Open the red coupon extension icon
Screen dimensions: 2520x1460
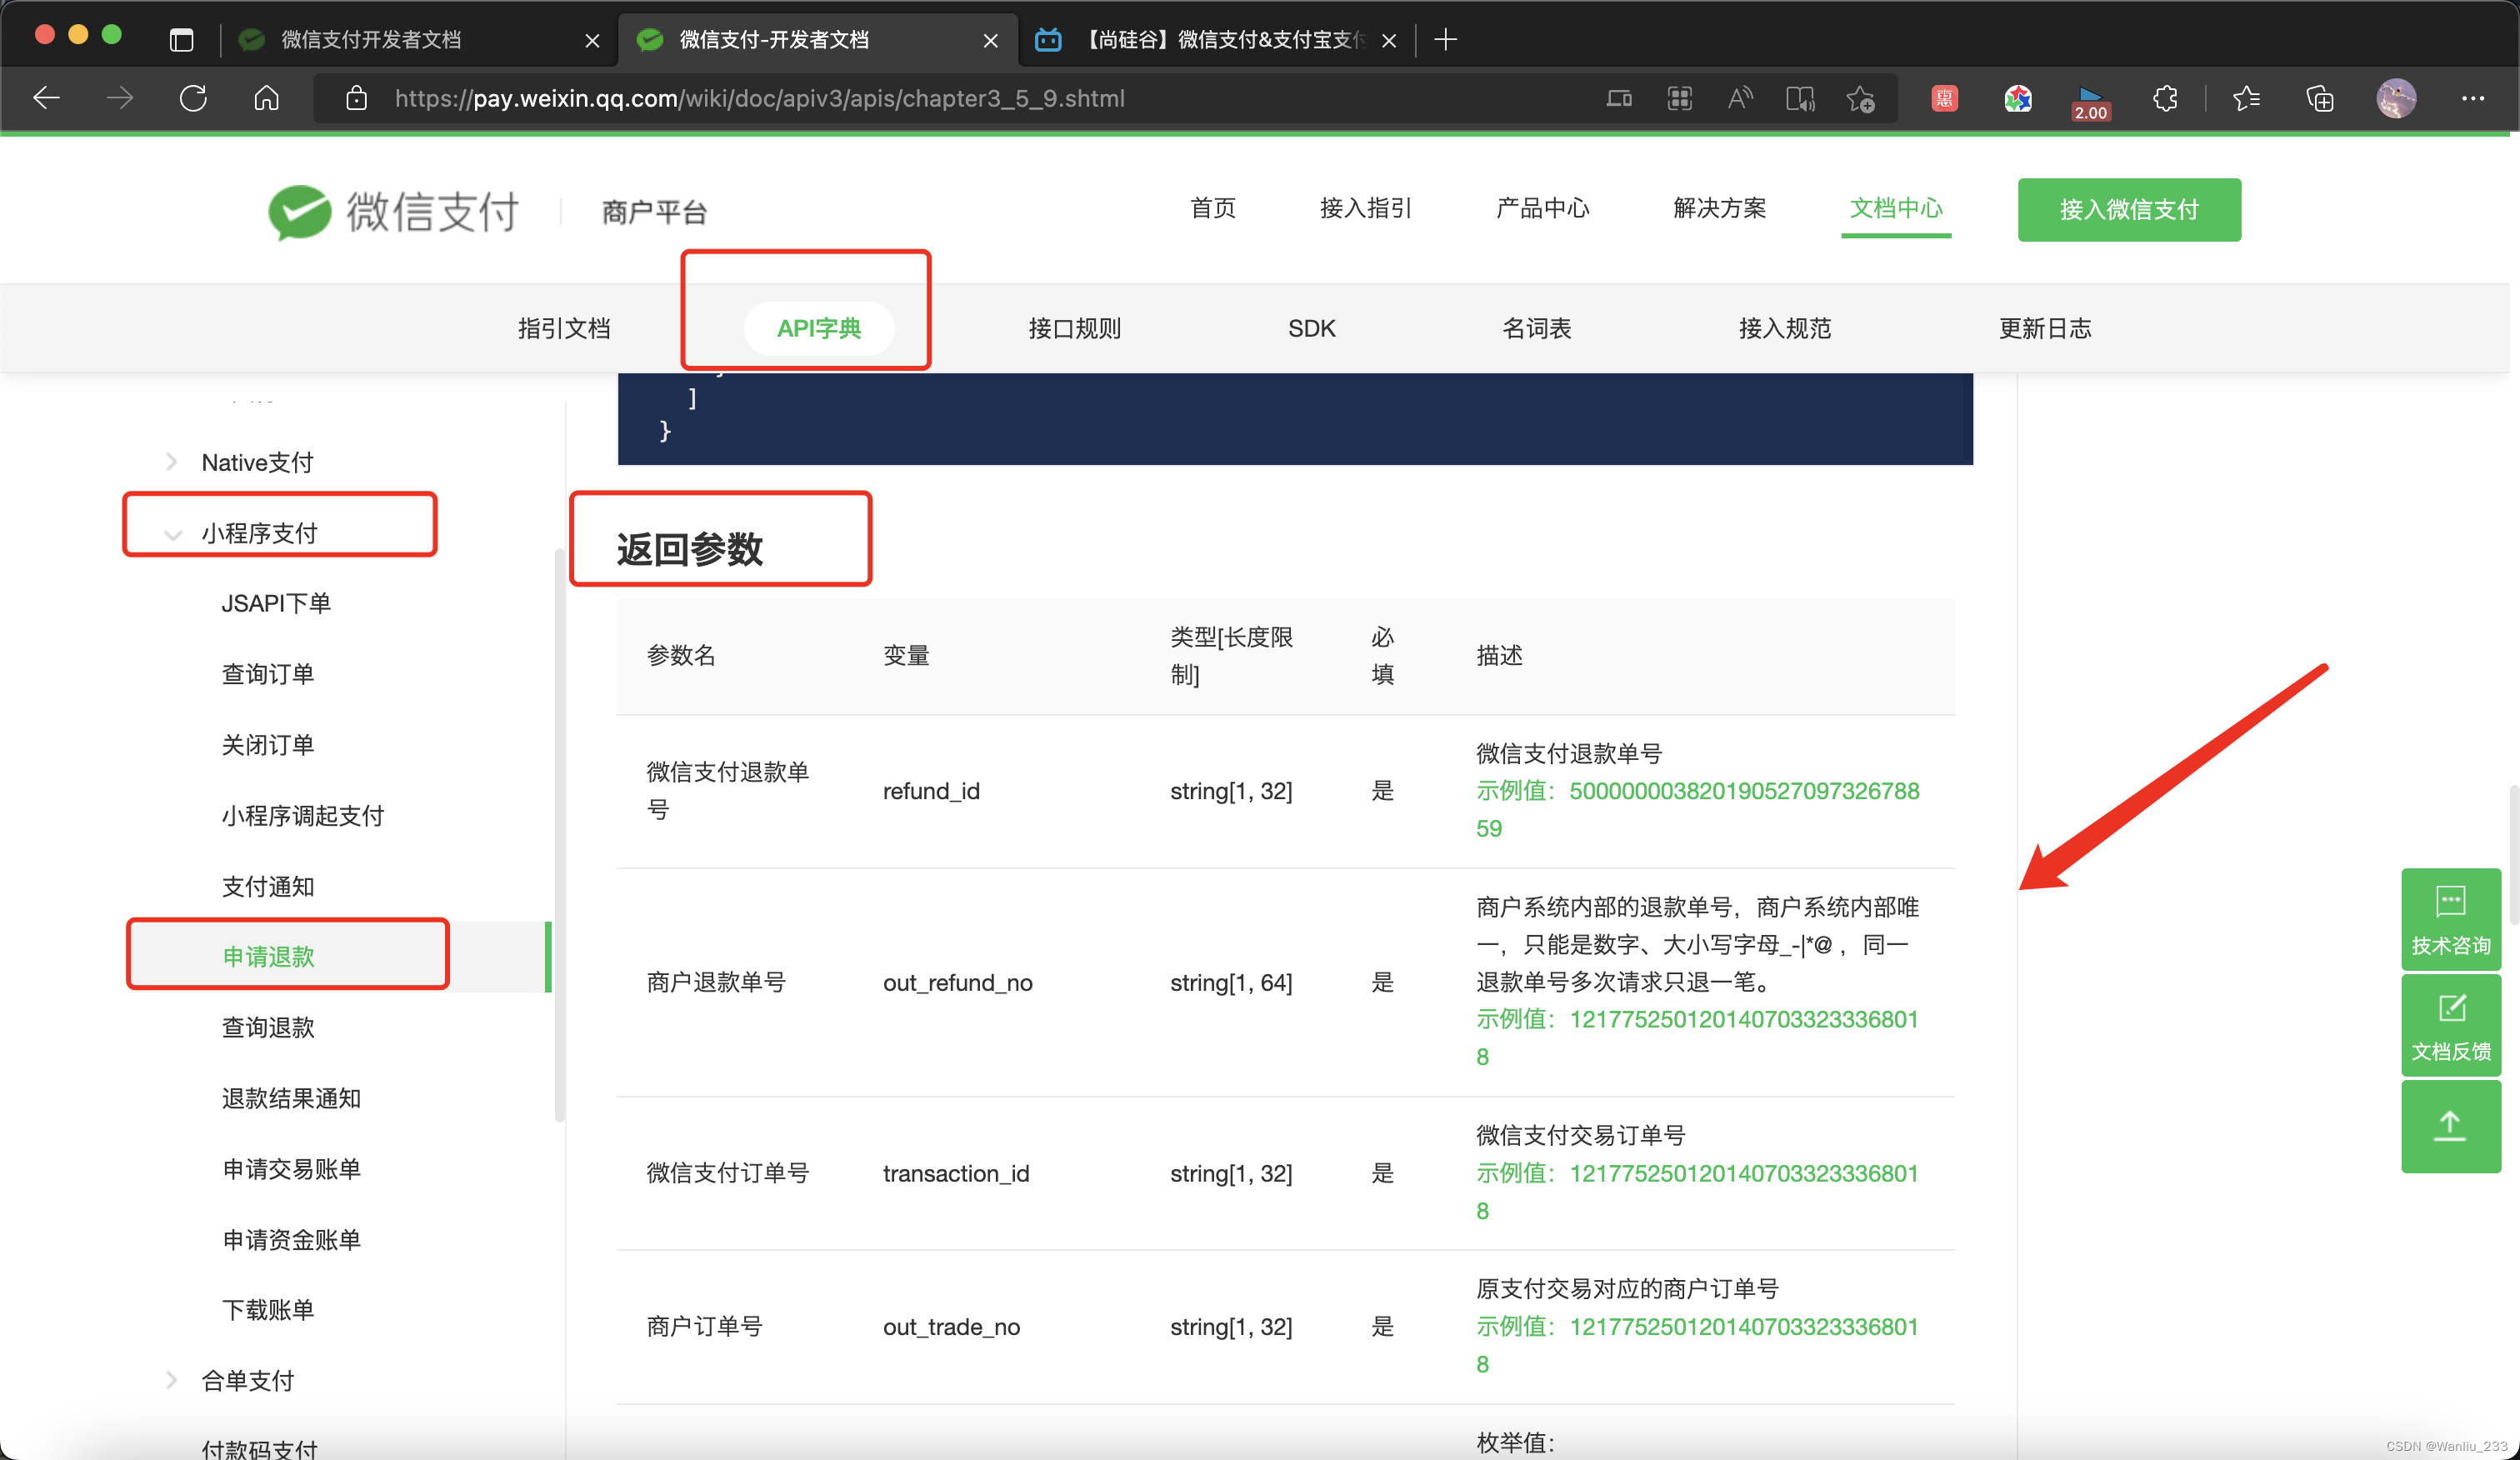[x=1944, y=98]
